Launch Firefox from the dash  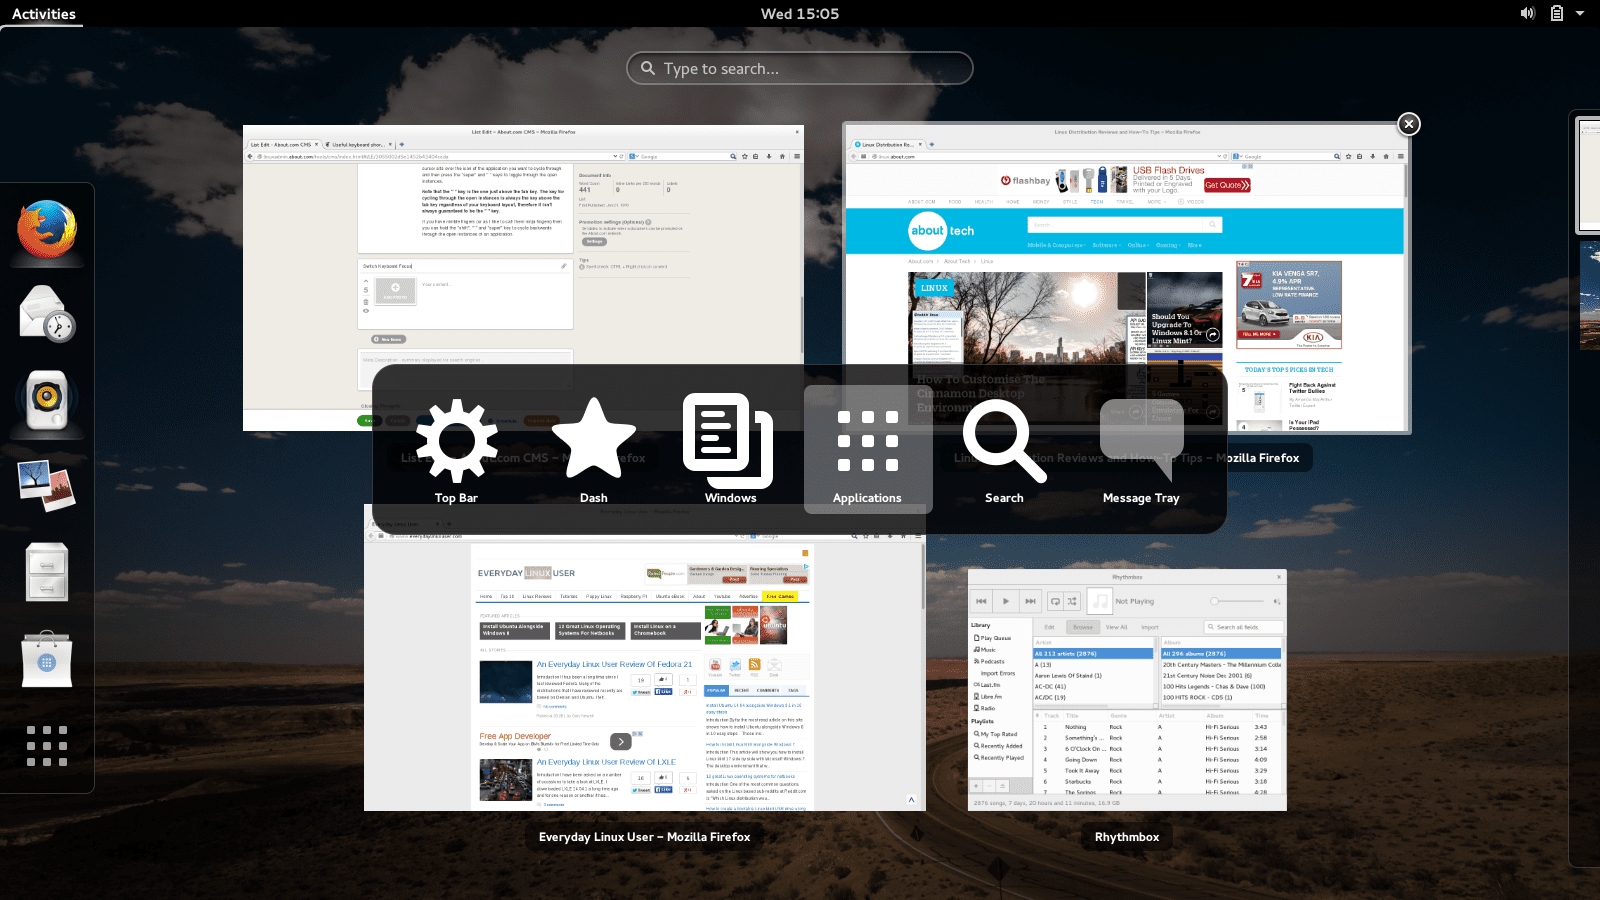[x=47, y=229]
